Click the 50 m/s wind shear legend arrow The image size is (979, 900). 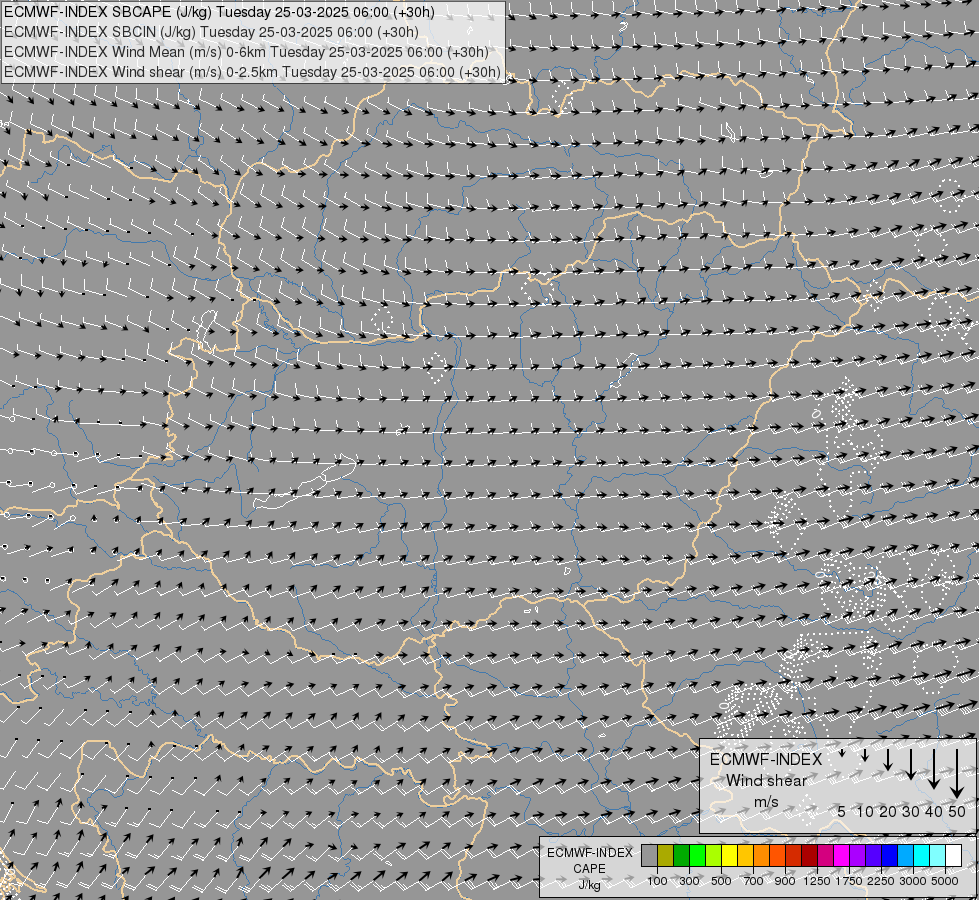pos(957,774)
